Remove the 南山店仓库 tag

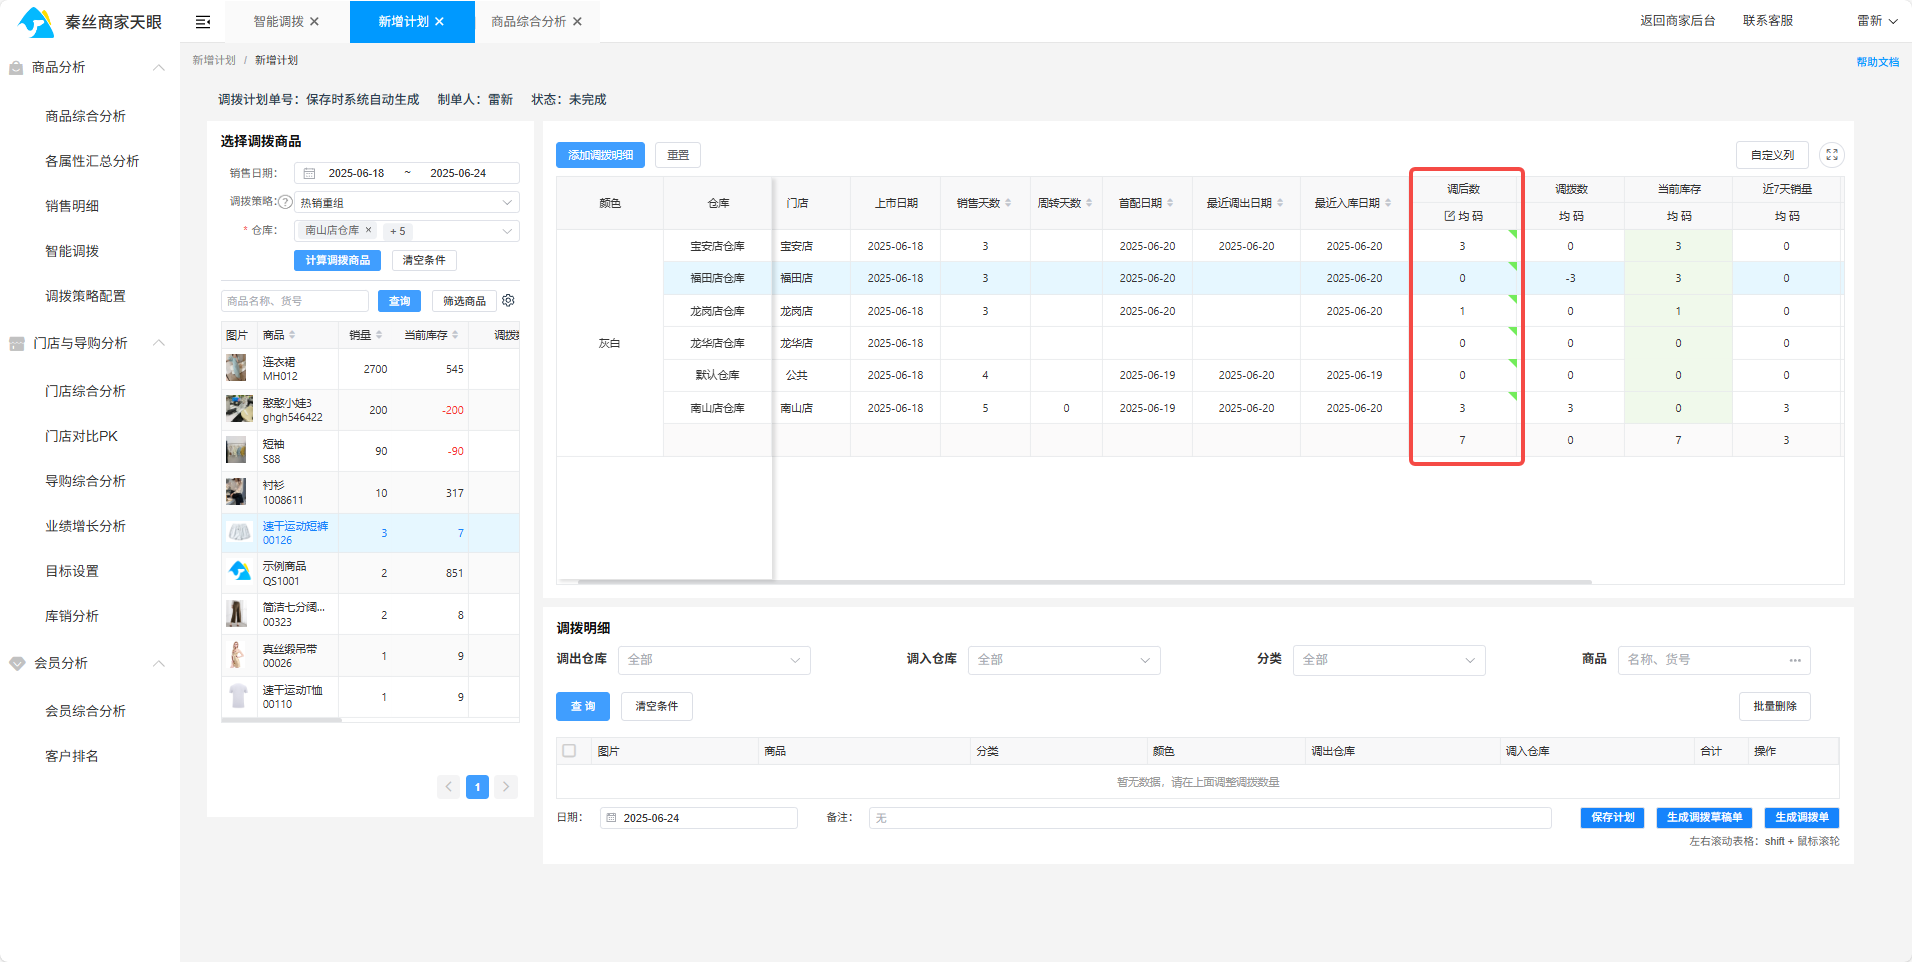point(368,230)
